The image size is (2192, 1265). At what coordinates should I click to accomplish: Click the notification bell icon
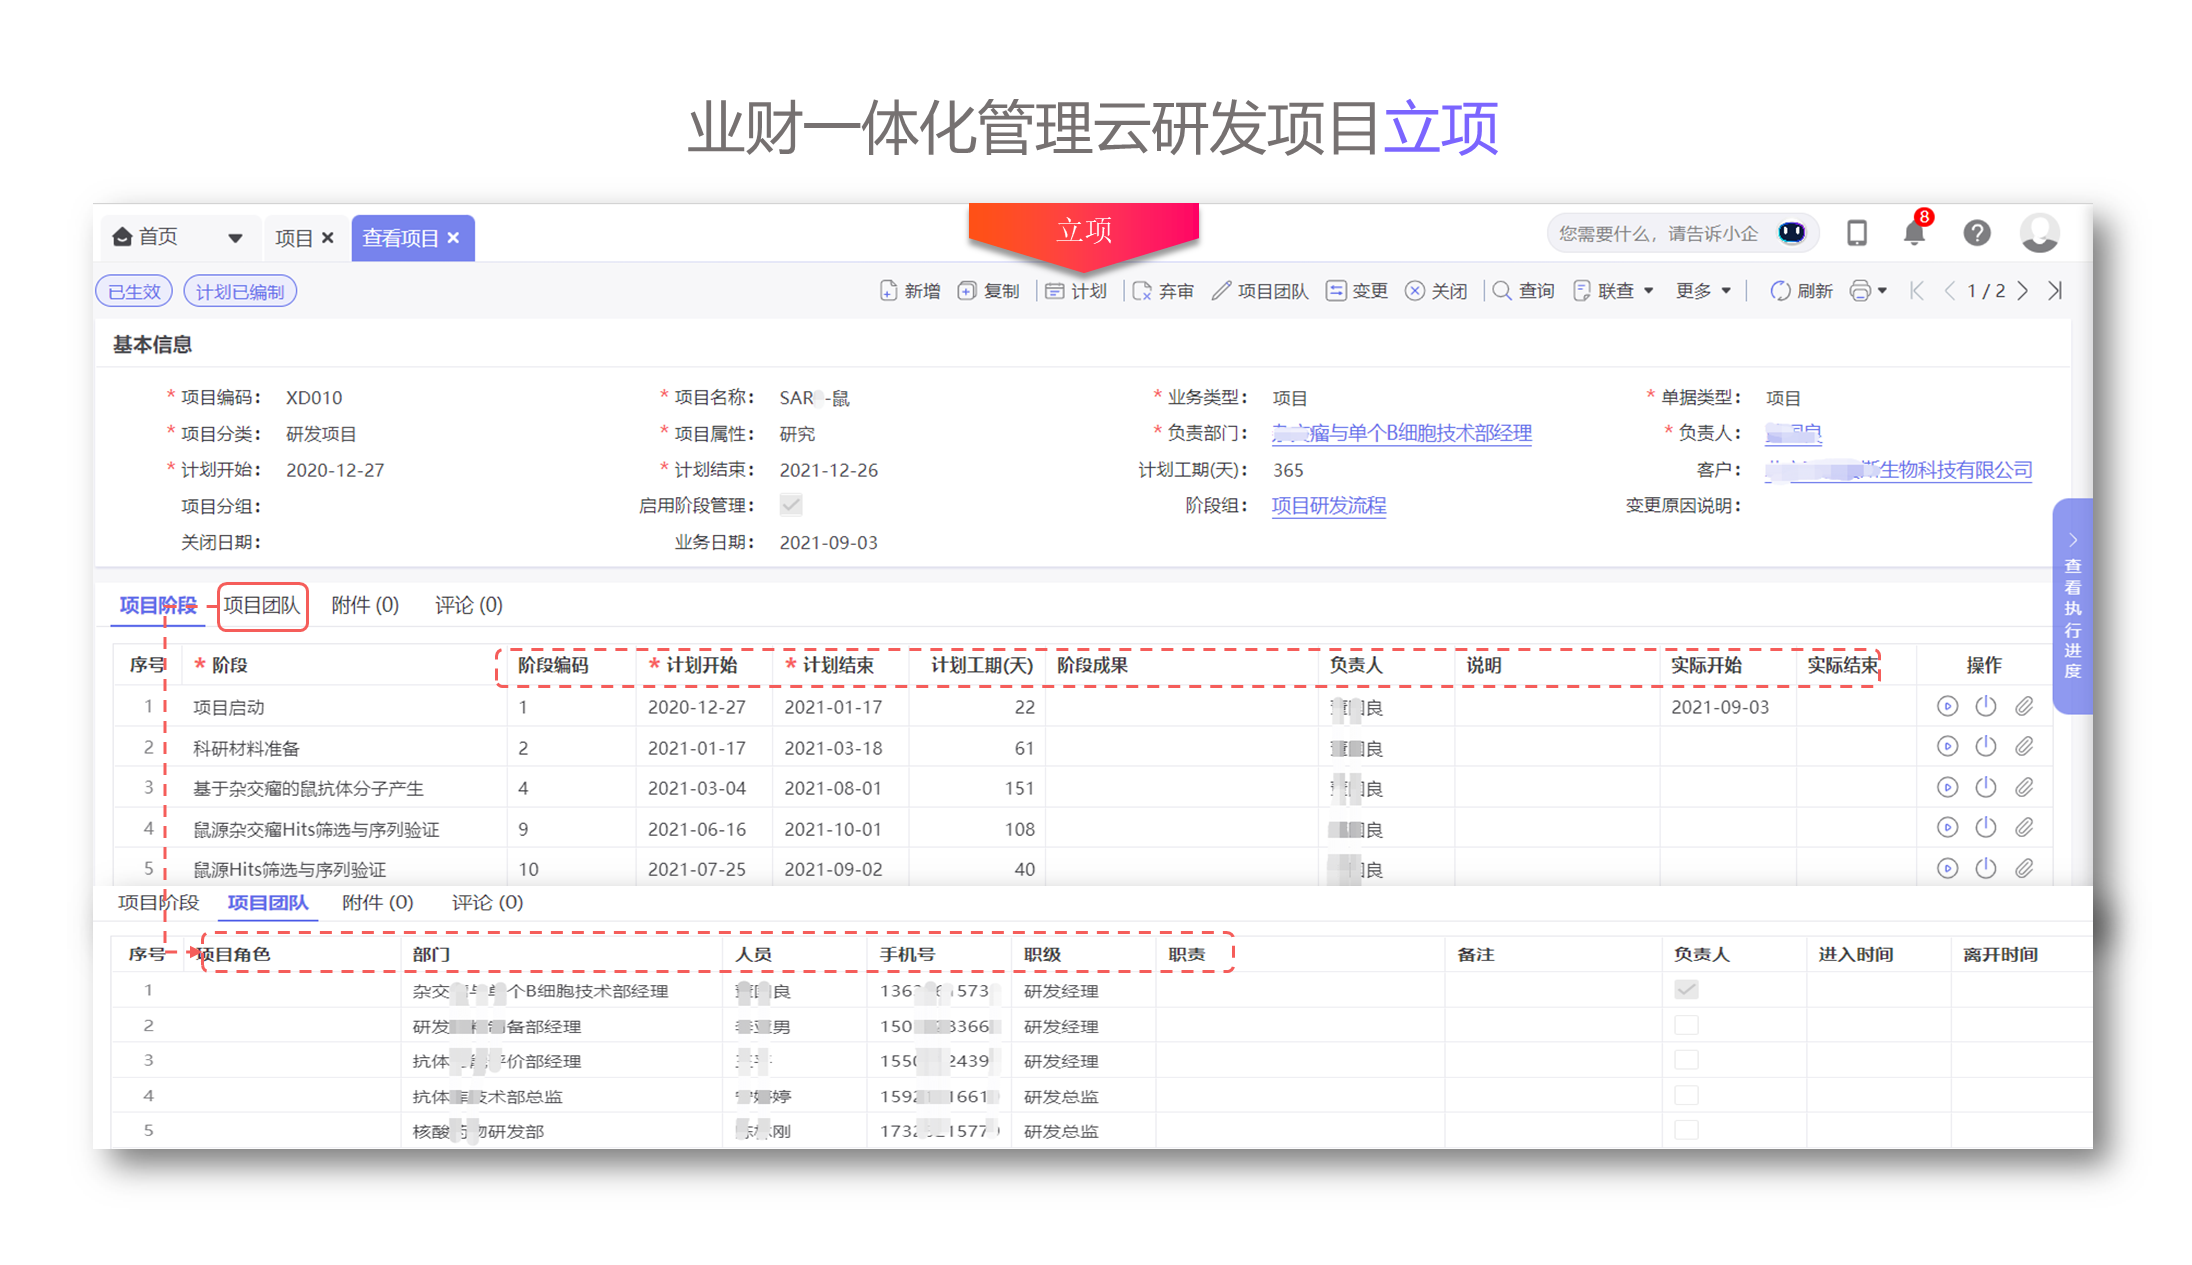(1913, 233)
